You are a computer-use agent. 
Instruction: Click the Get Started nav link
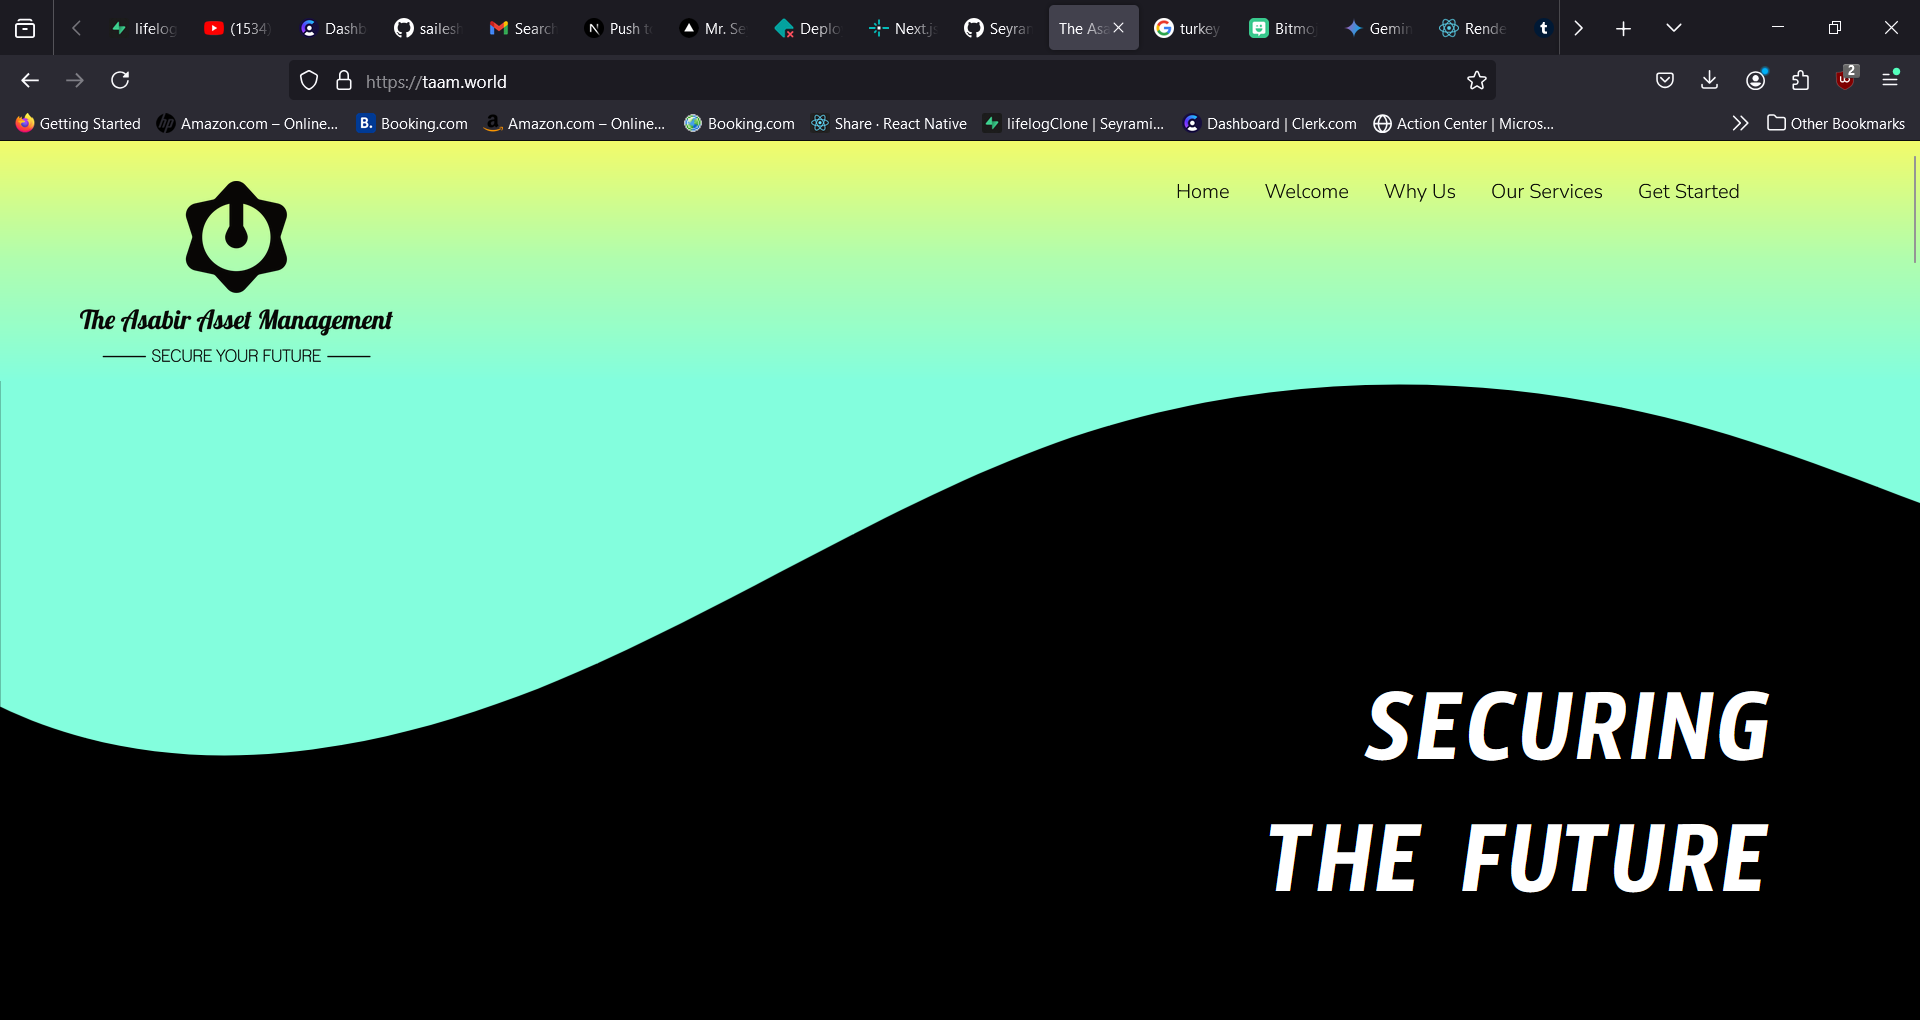pyautogui.click(x=1688, y=191)
